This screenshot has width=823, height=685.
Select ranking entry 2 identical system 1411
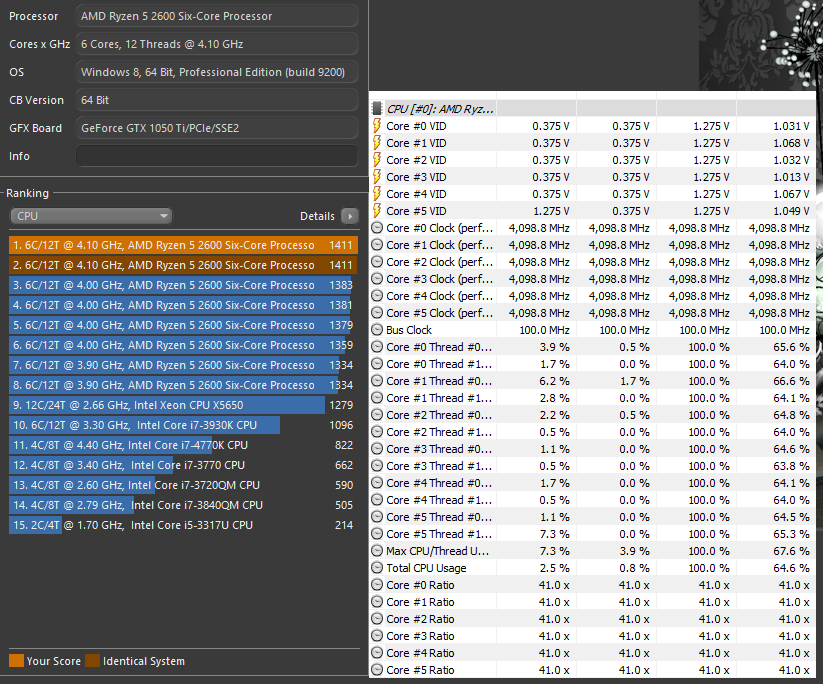(183, 265)
